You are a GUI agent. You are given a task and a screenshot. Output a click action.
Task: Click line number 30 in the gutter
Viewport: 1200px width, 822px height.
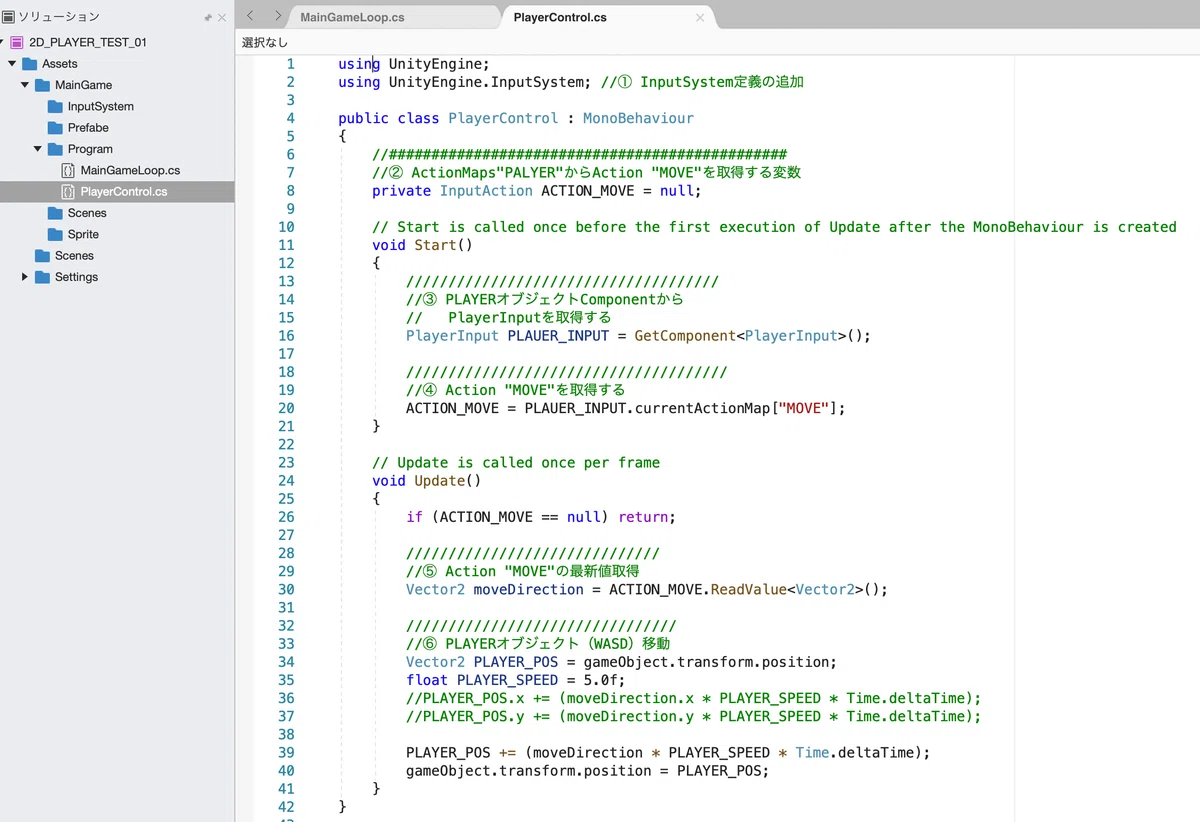point(286,590)
